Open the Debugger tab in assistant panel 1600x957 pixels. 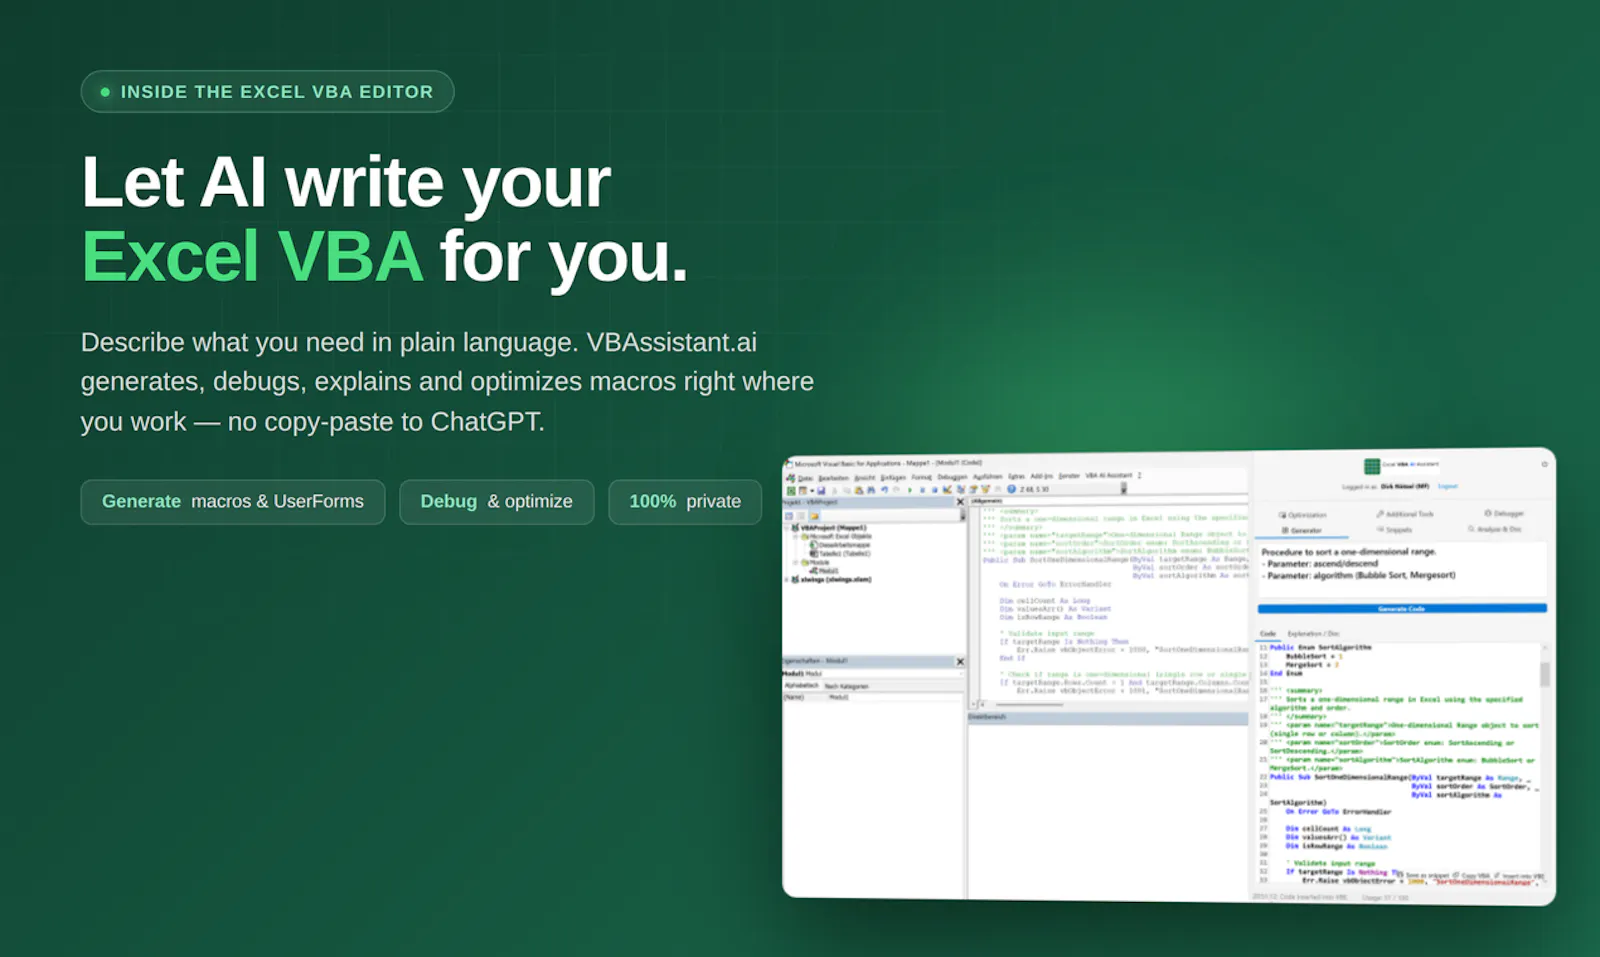[1504, 513]
